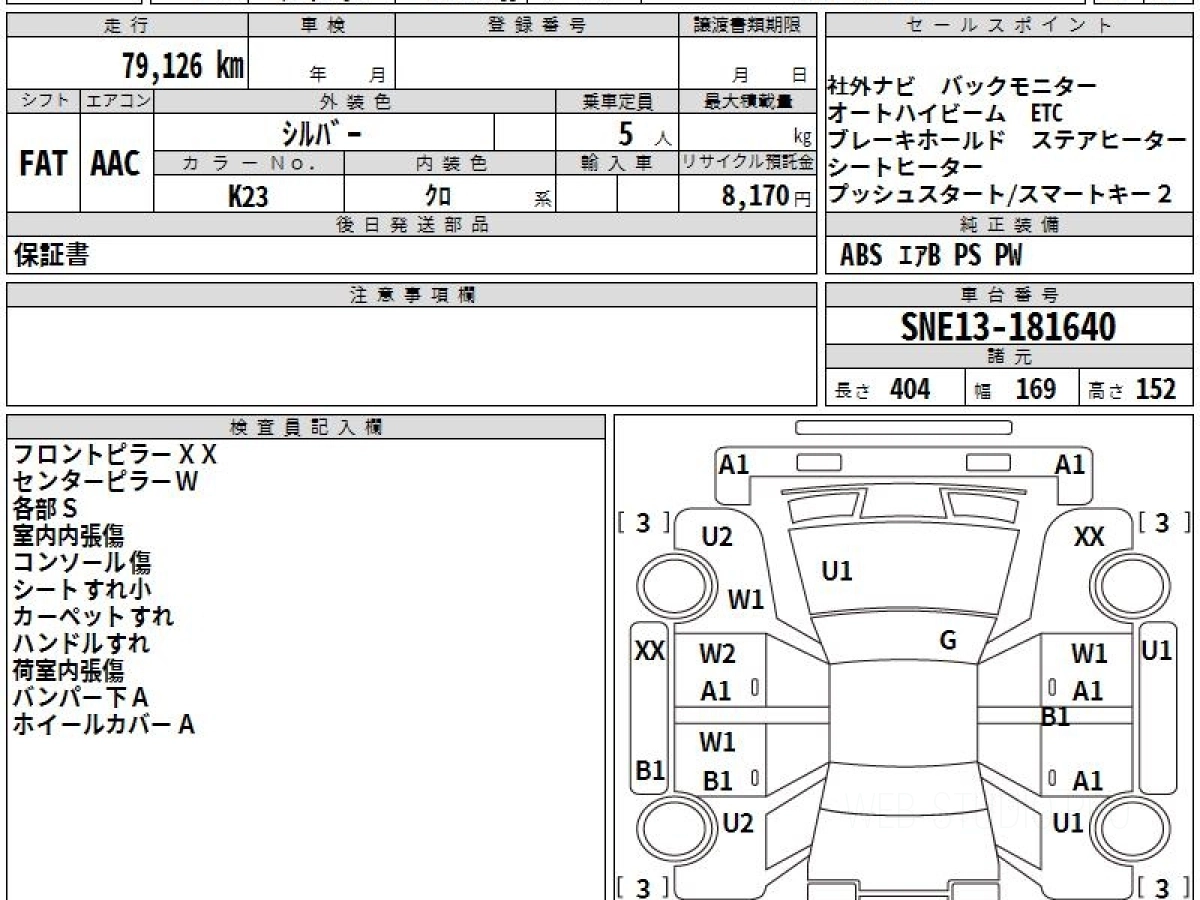Click the U1 mark on the hood
Image resolution: width=1200 pixels, height=900 pixels.
[x=836, y=571]
